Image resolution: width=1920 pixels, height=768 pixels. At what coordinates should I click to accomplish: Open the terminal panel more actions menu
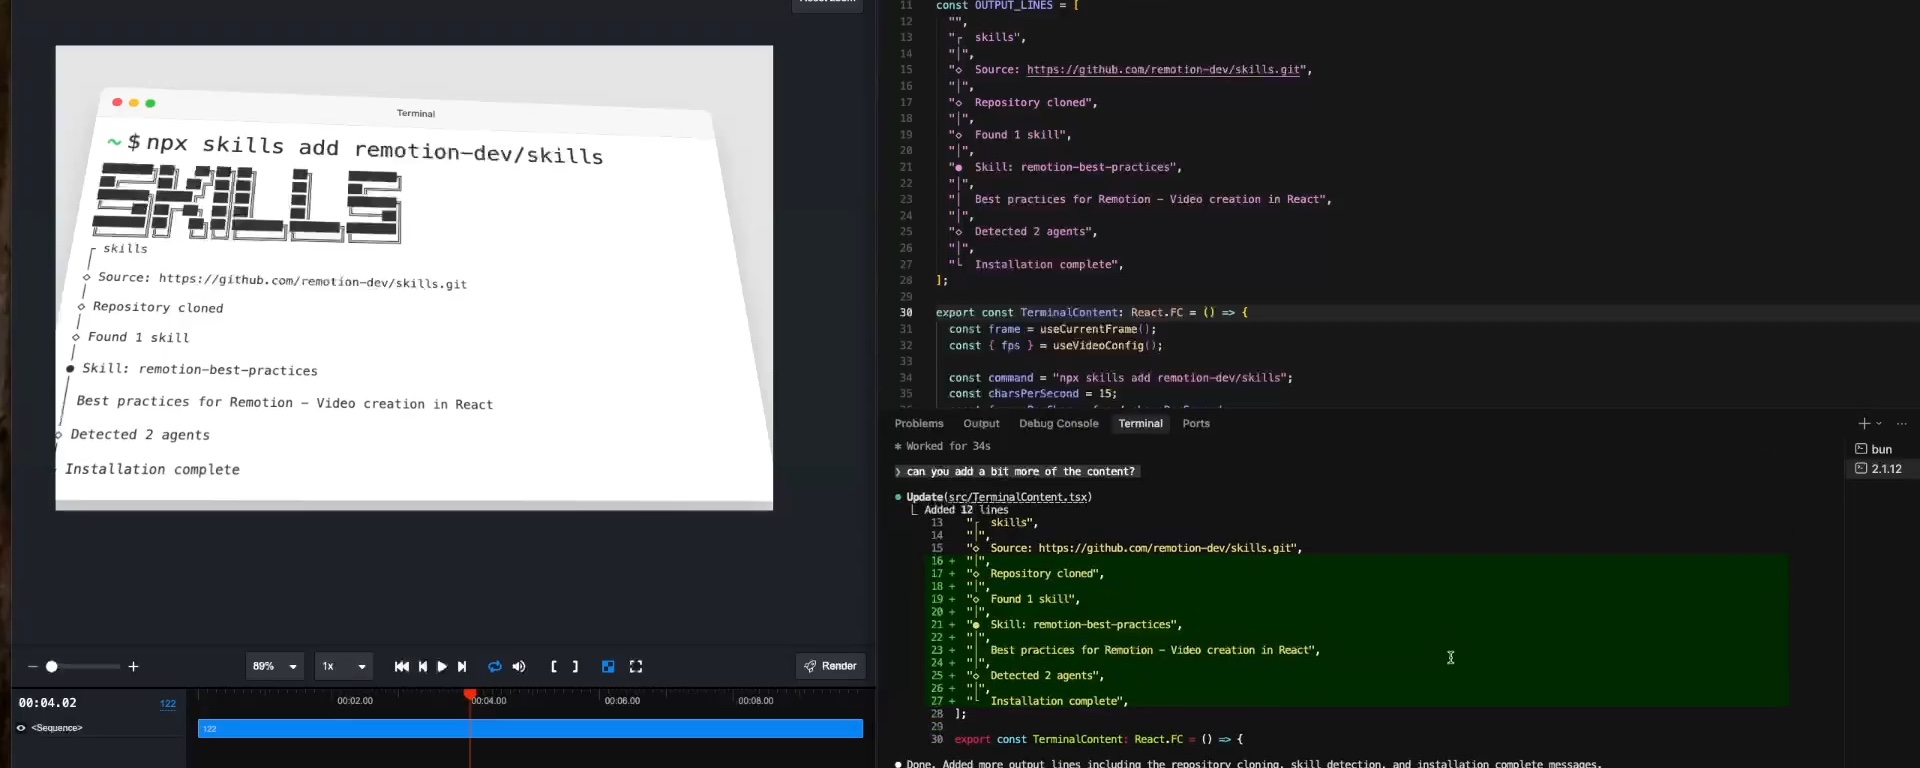coord(1902,424)
